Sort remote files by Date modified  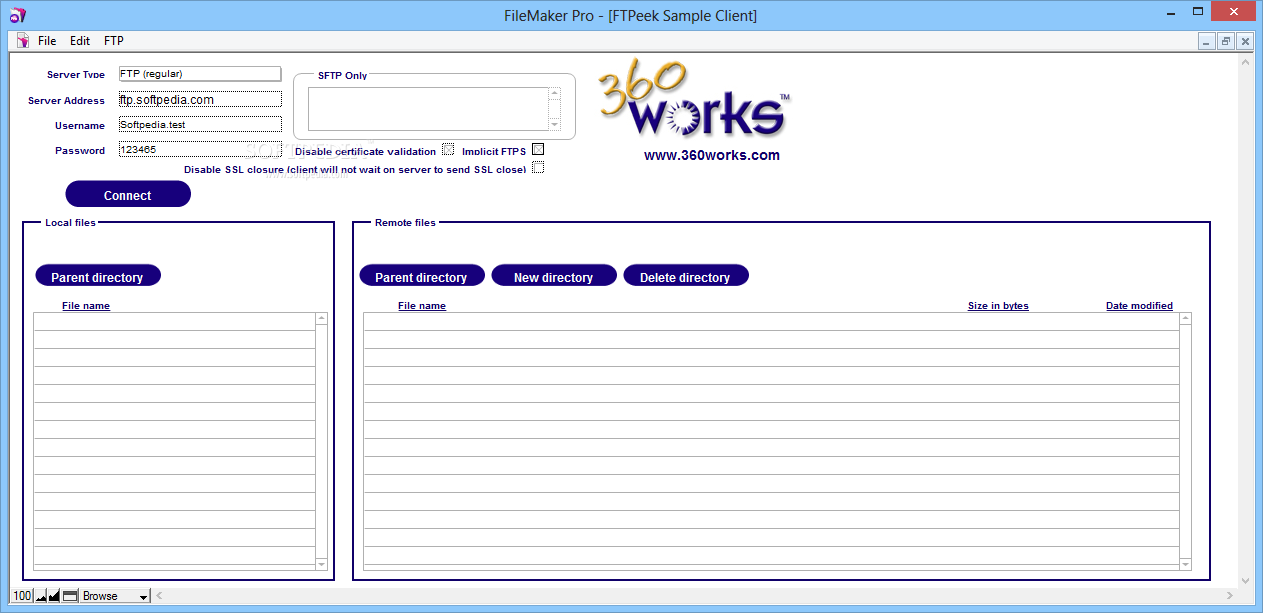coord(1139,306)
